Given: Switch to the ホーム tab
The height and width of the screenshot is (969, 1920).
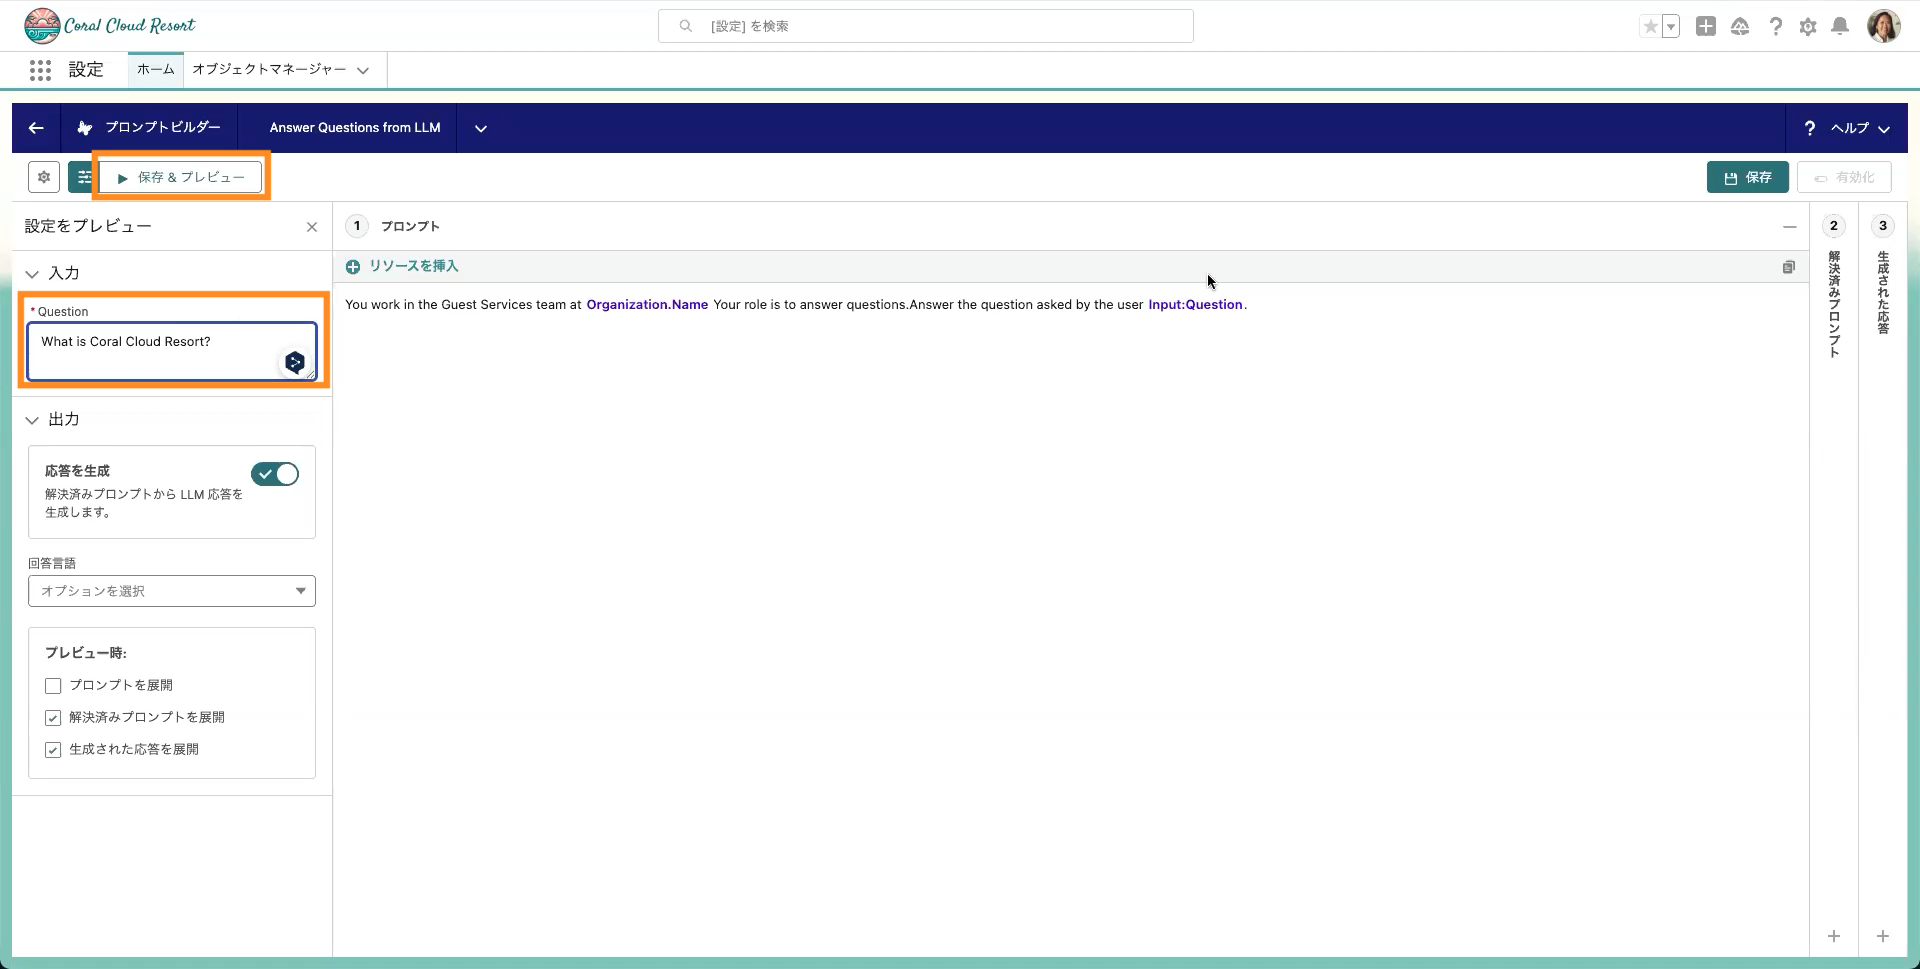Looking at the screenshot, I should coord(155,69).
